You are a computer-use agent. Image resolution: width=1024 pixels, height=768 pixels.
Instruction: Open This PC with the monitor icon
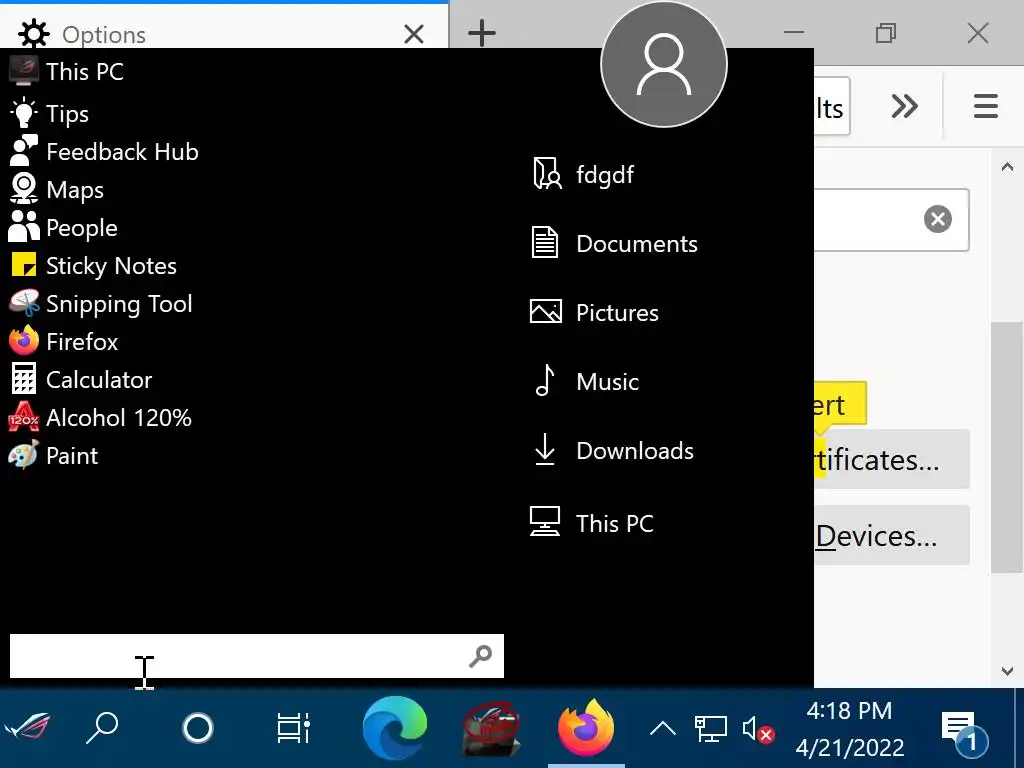[x=592, y=522]
